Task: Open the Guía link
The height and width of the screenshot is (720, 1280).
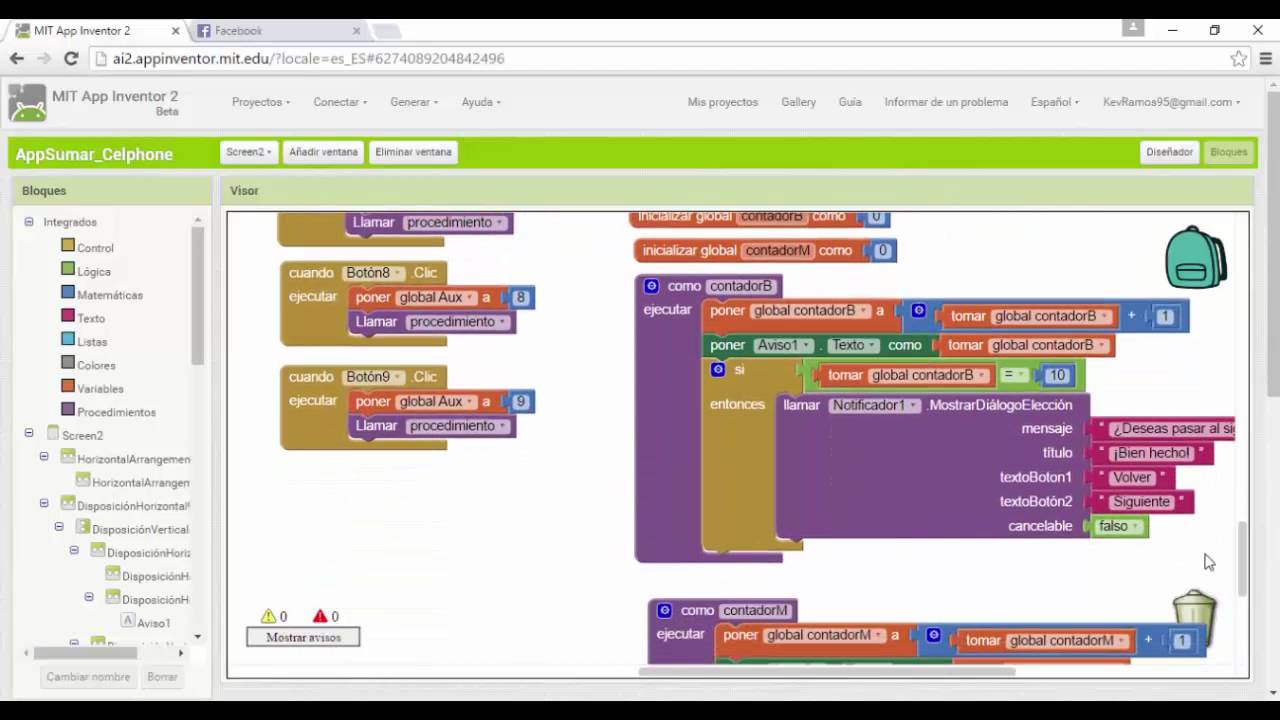Action: 850,102
